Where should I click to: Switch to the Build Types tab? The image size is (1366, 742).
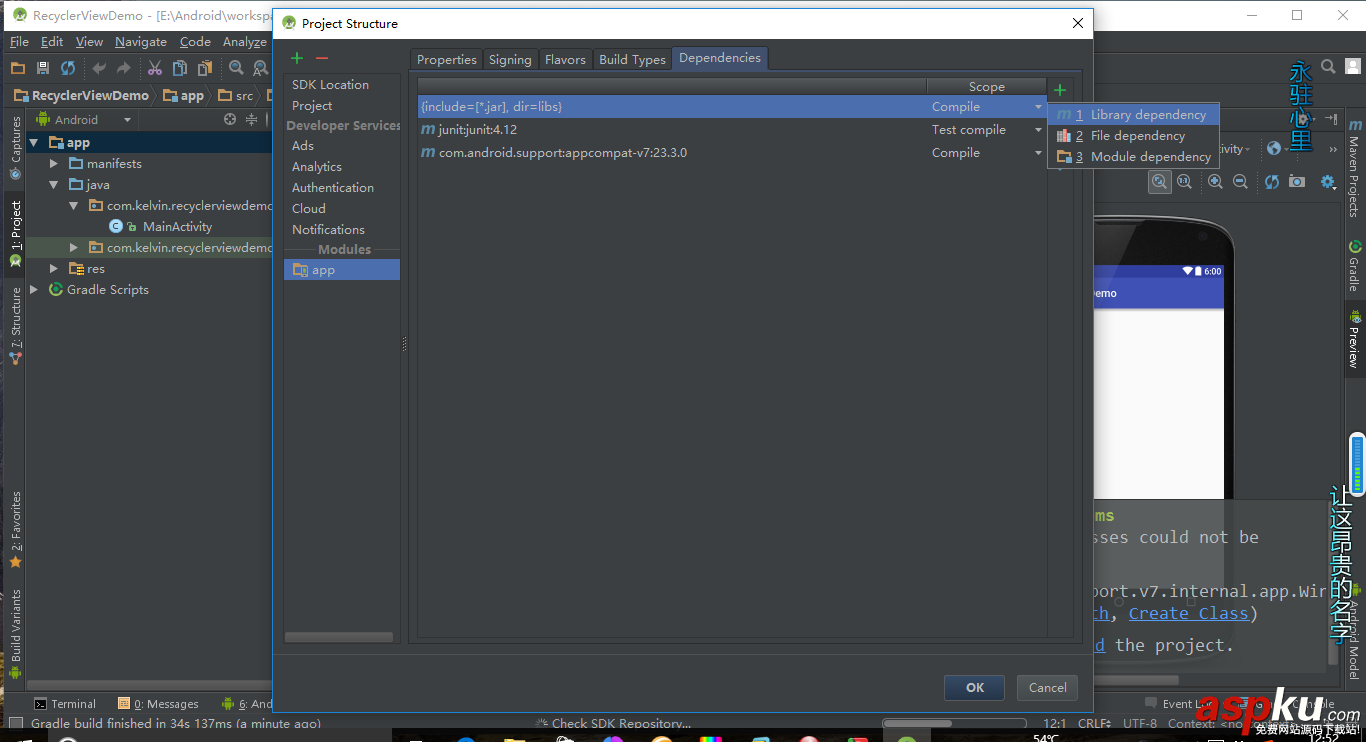pos(632,60)
